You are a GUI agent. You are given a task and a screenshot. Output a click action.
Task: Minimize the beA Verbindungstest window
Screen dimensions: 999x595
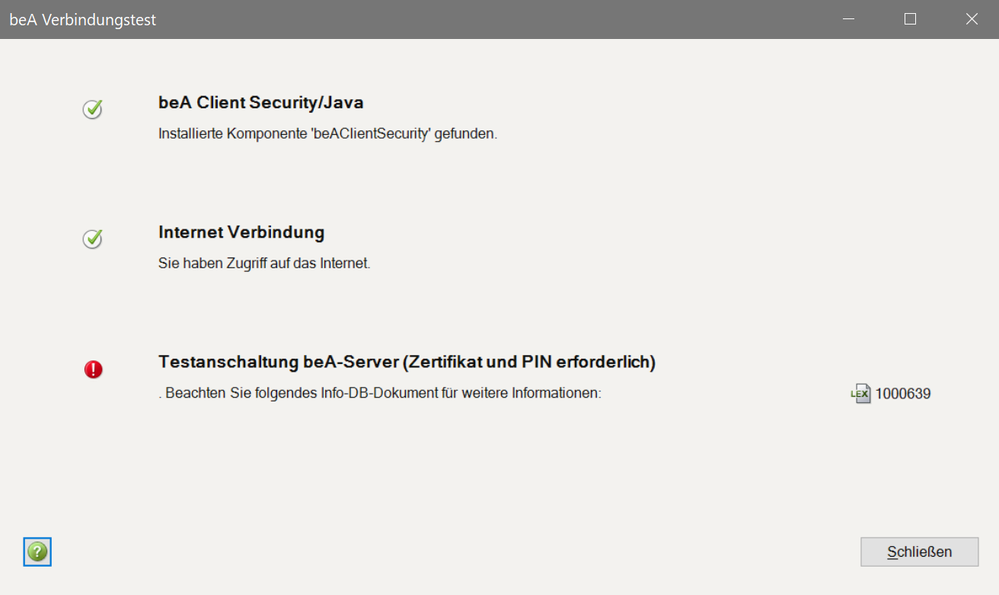pos(849,19)
